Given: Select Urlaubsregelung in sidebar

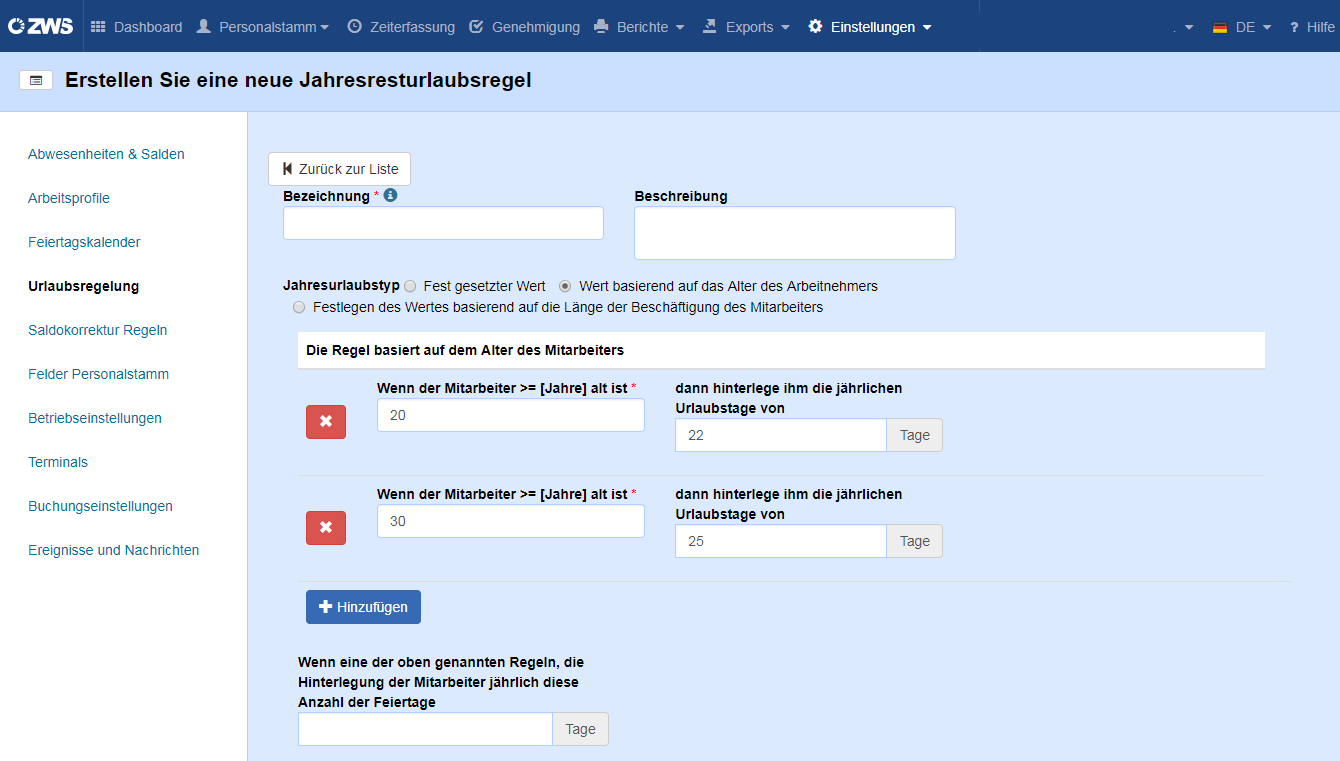Looking at the screenshot, I should pyautogui.click(x=83, y=286).
